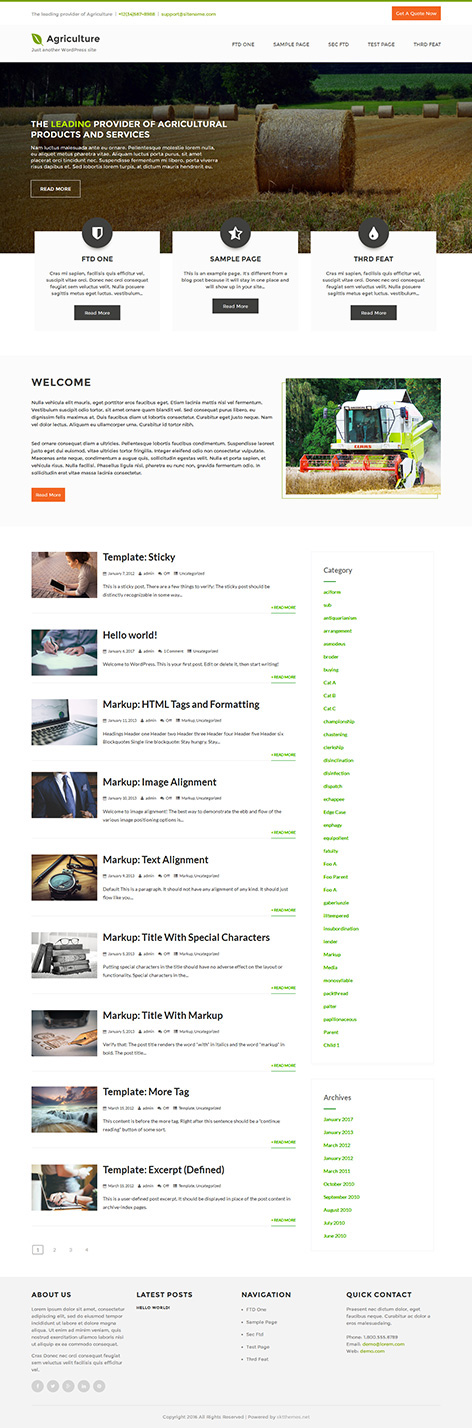Open the Foo Parent category link

coord(334,876)
